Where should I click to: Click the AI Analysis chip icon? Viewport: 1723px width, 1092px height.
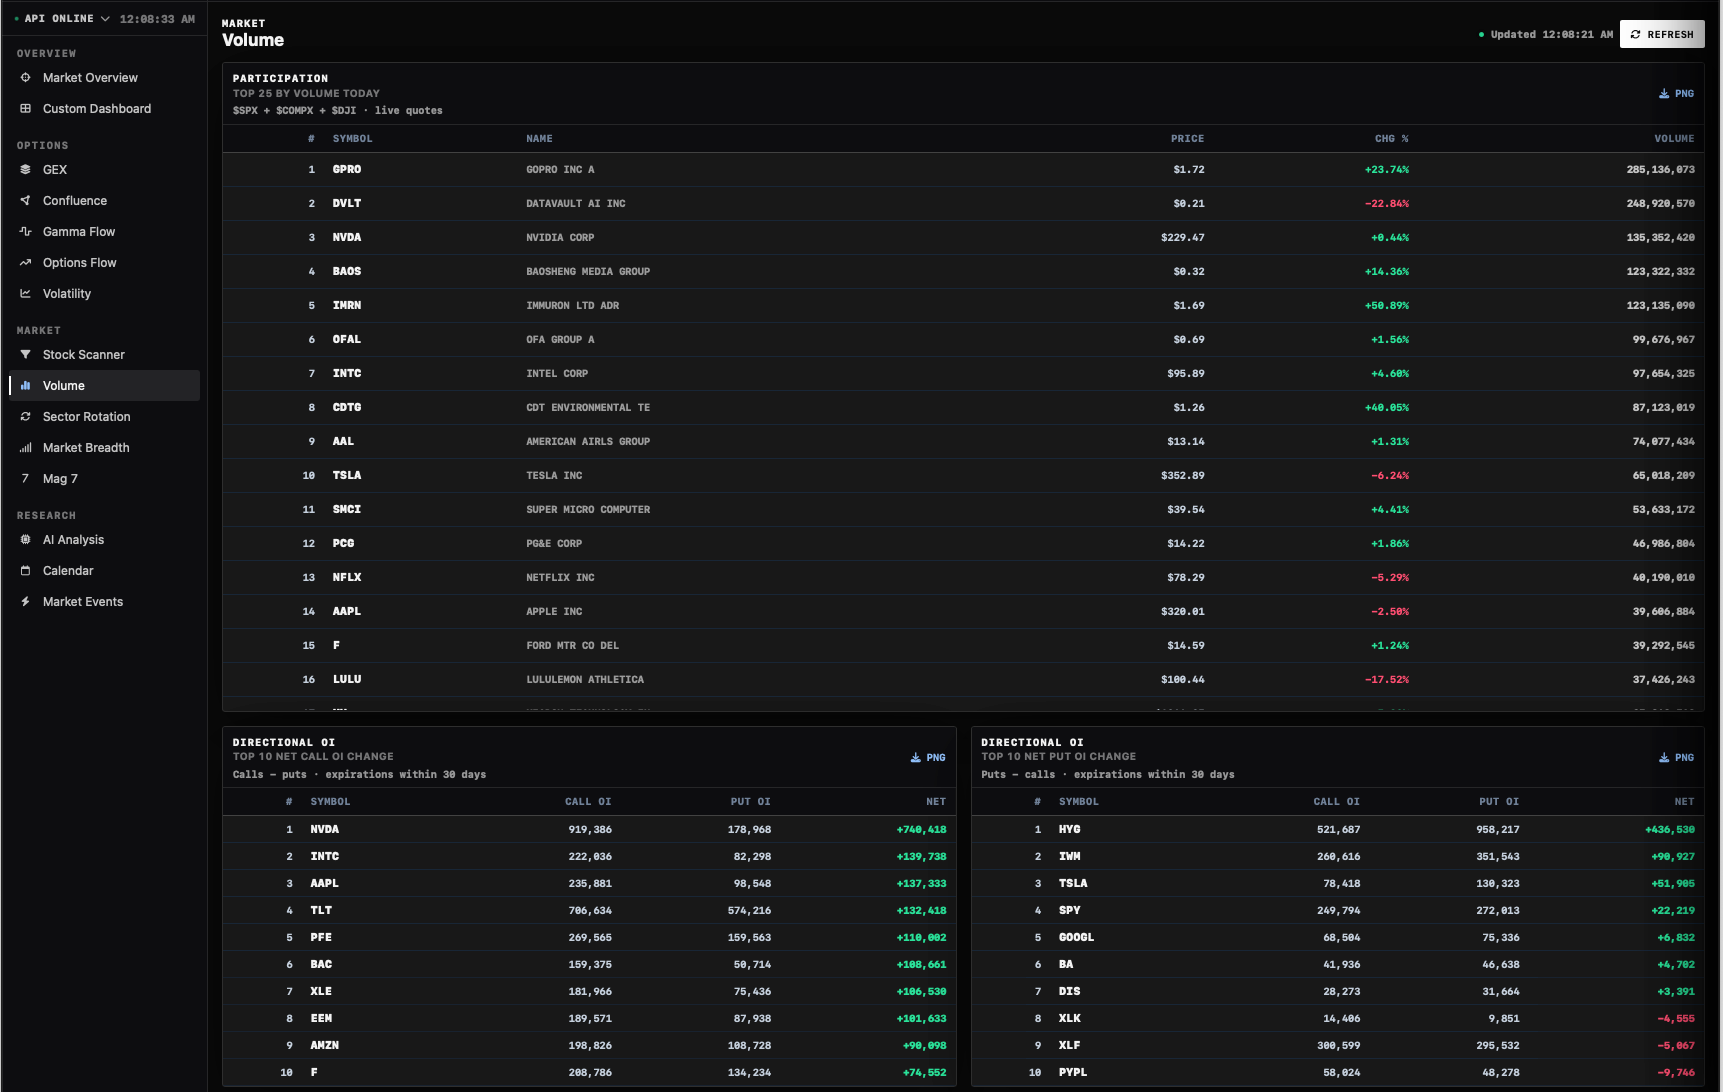[x=26, y=539]
